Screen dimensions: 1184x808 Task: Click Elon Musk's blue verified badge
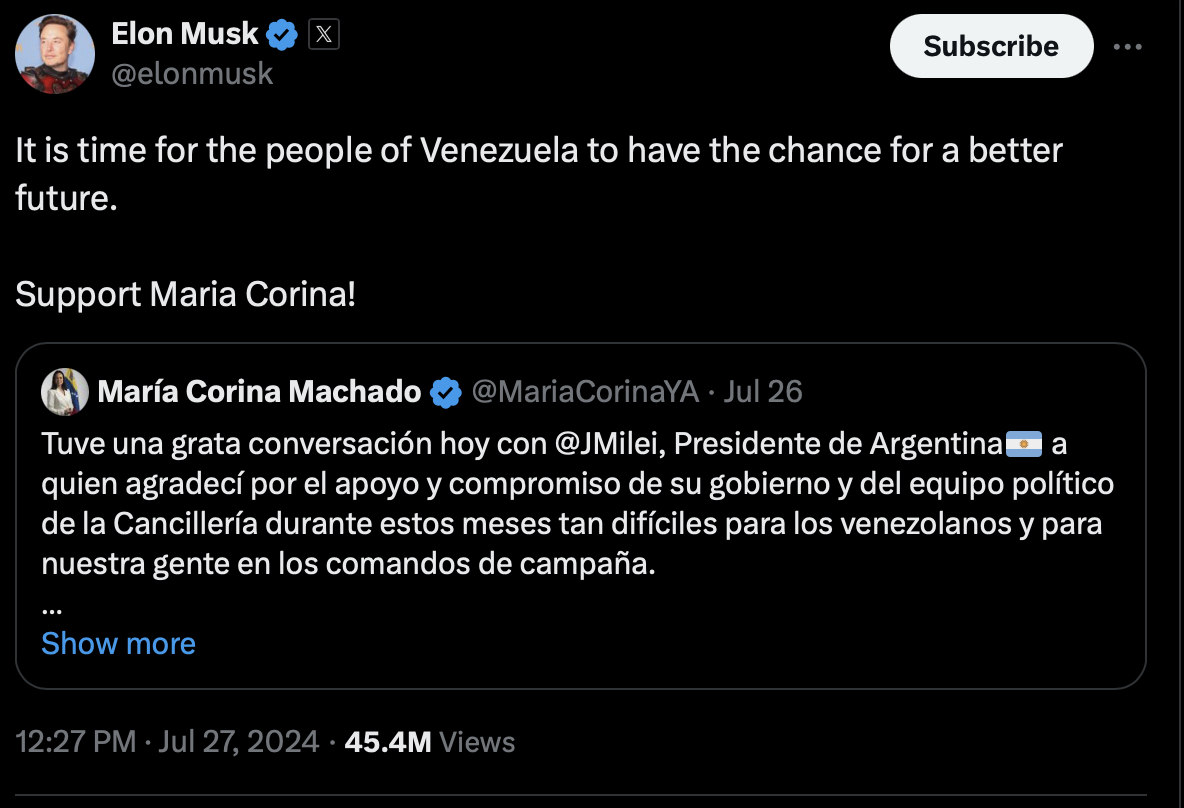283,36
